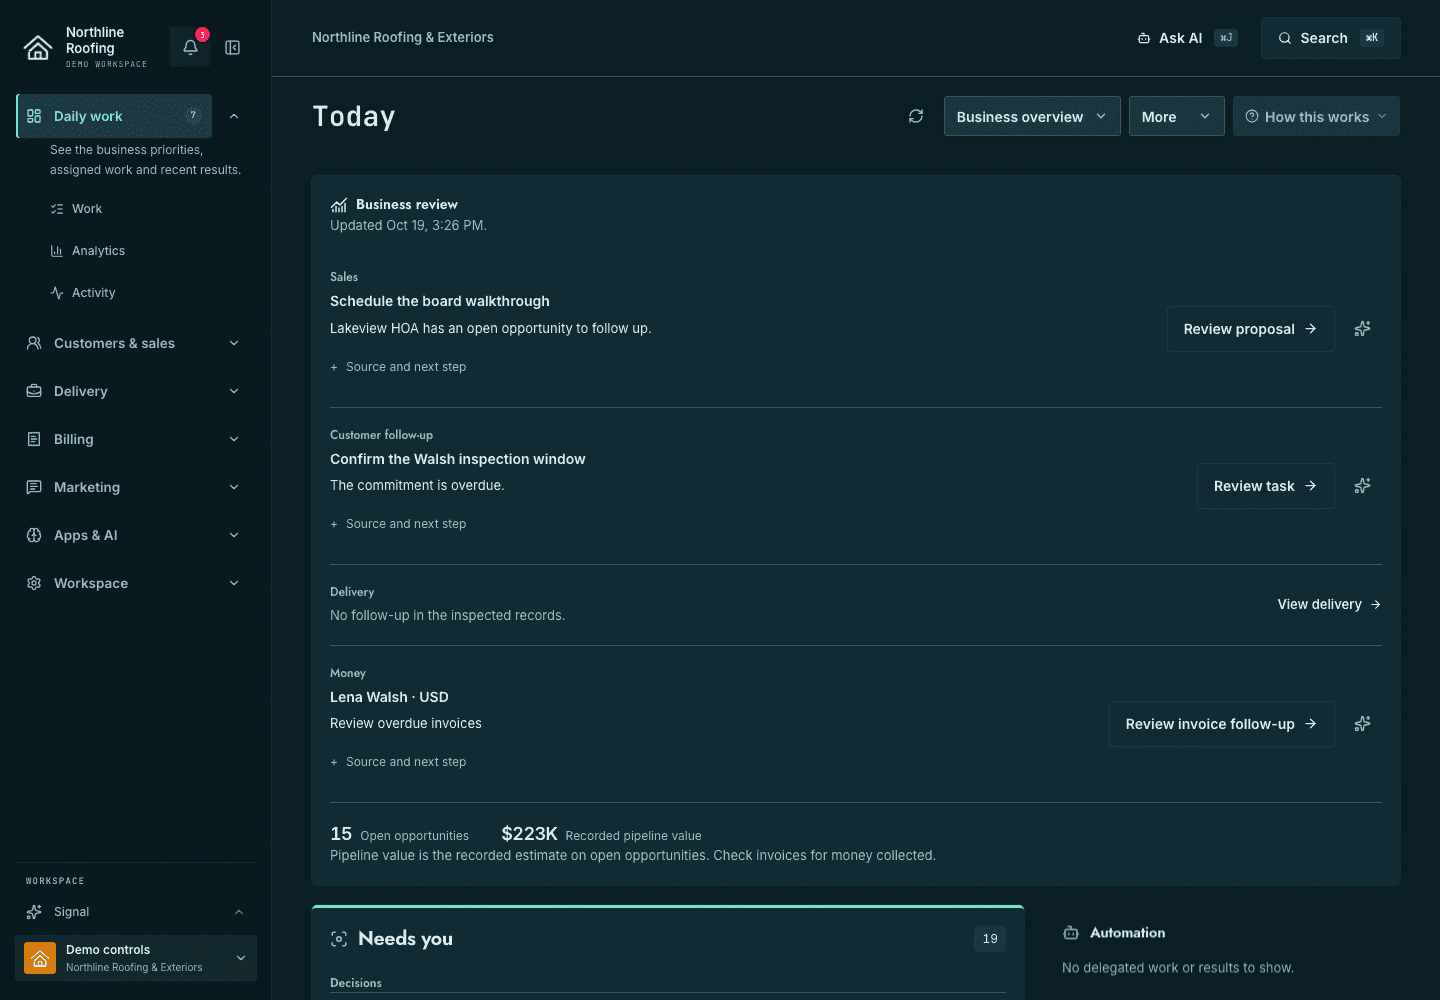
Task: Follow the View delivery link
Action: tap(1329, 604)
